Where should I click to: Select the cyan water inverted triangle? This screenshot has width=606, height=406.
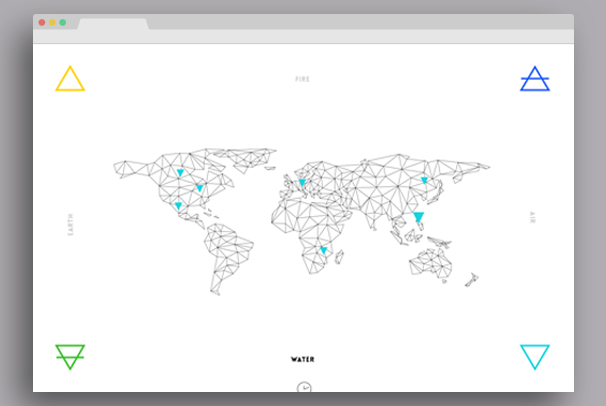click(535, 356)
